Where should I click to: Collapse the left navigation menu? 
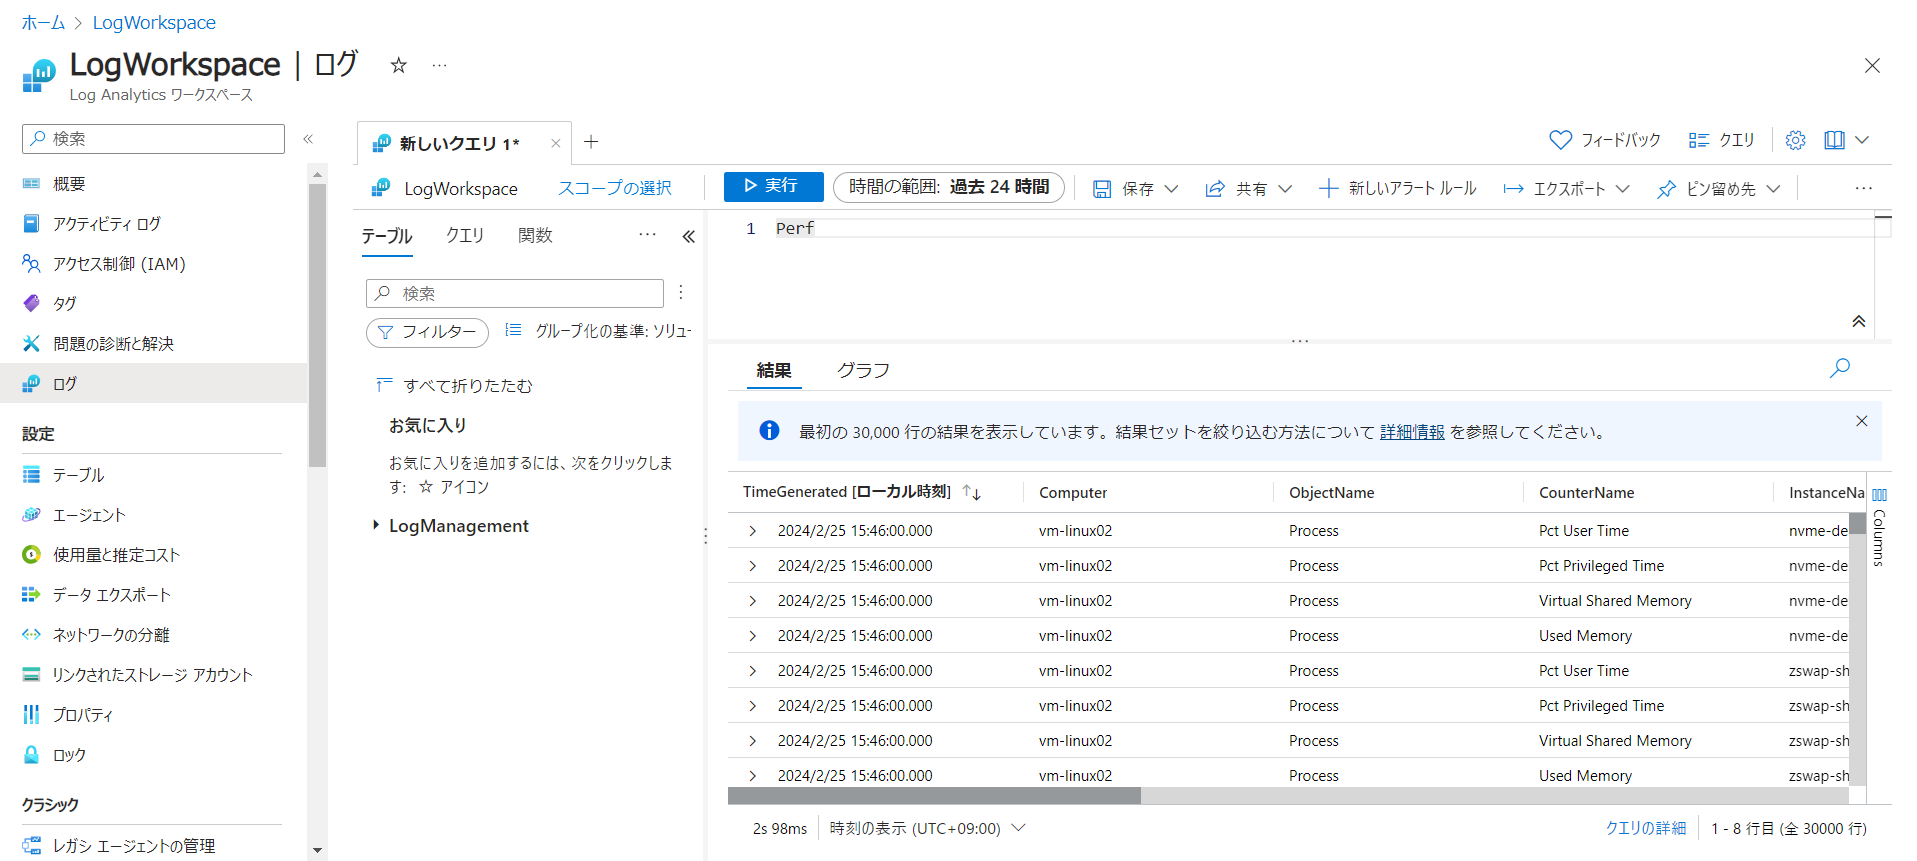click(x=308, y=139)
